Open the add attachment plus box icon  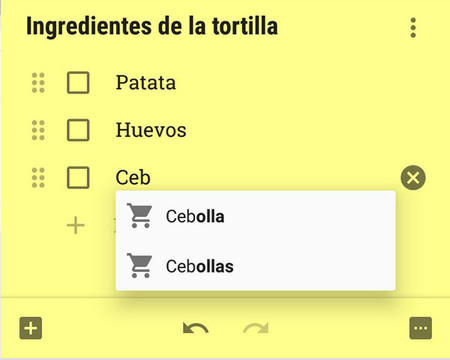31,328
